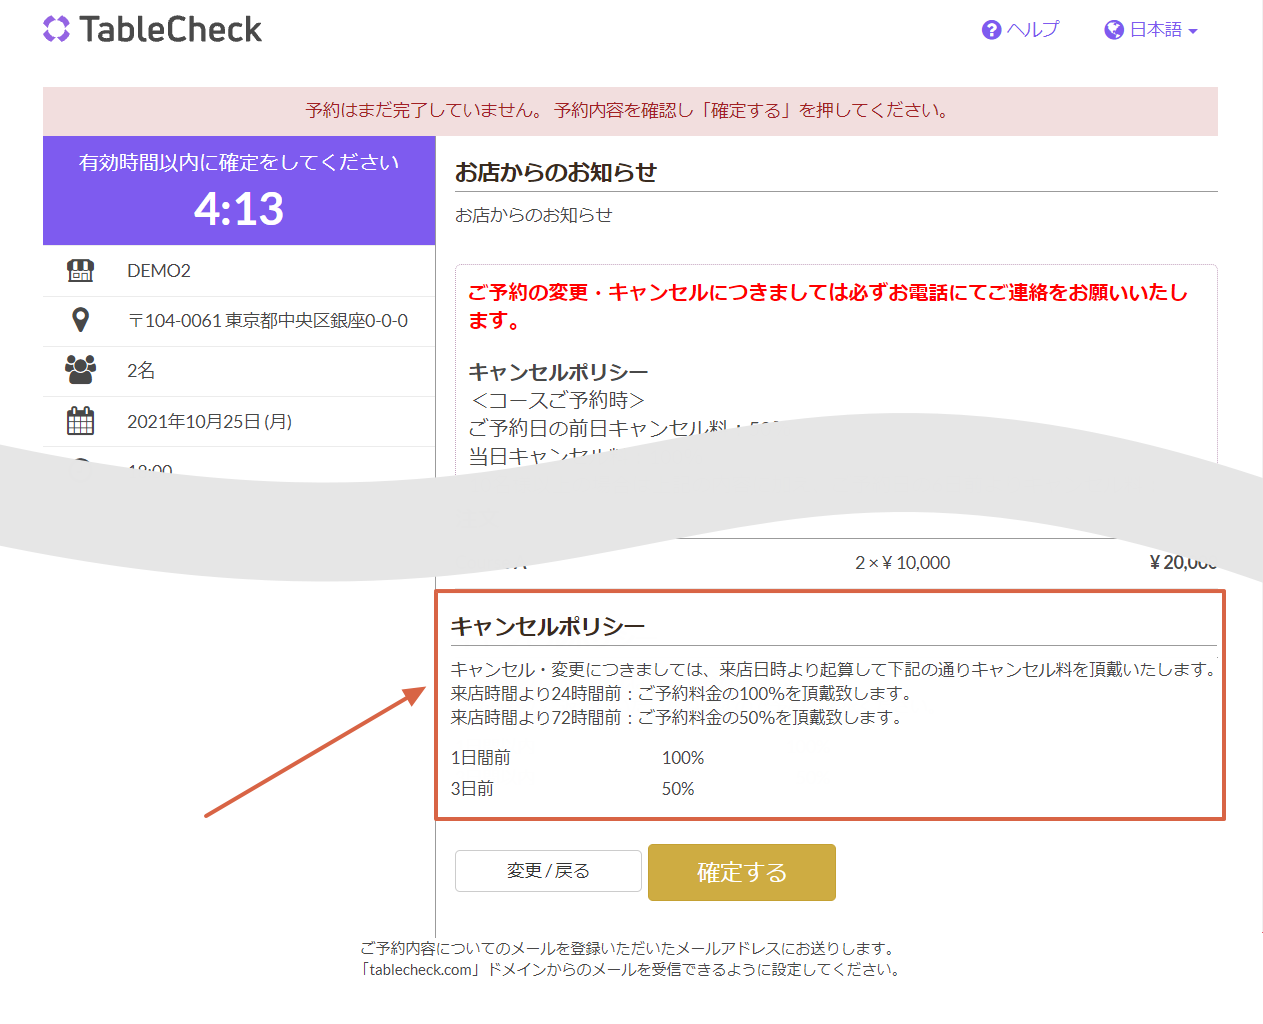
Task: Click the globe language icon
Action: point(1113,30)
